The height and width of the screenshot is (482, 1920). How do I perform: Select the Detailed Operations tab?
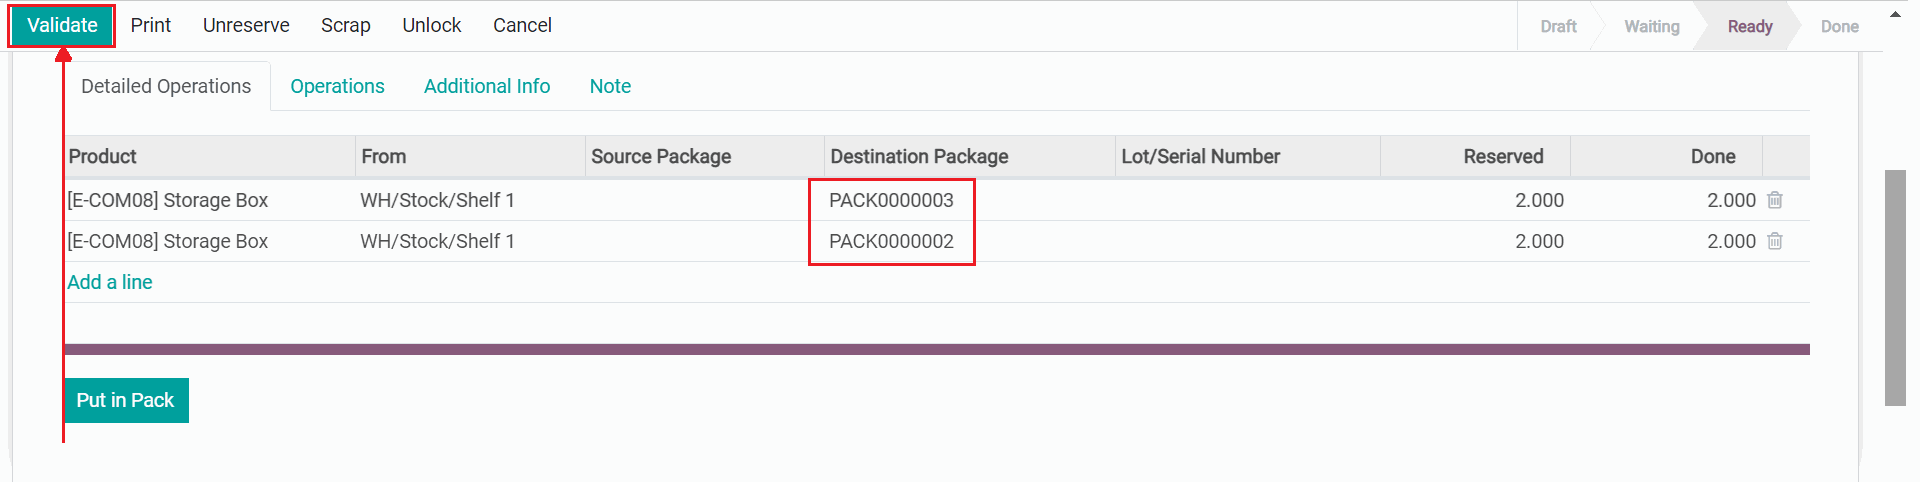tap(166, 87)
